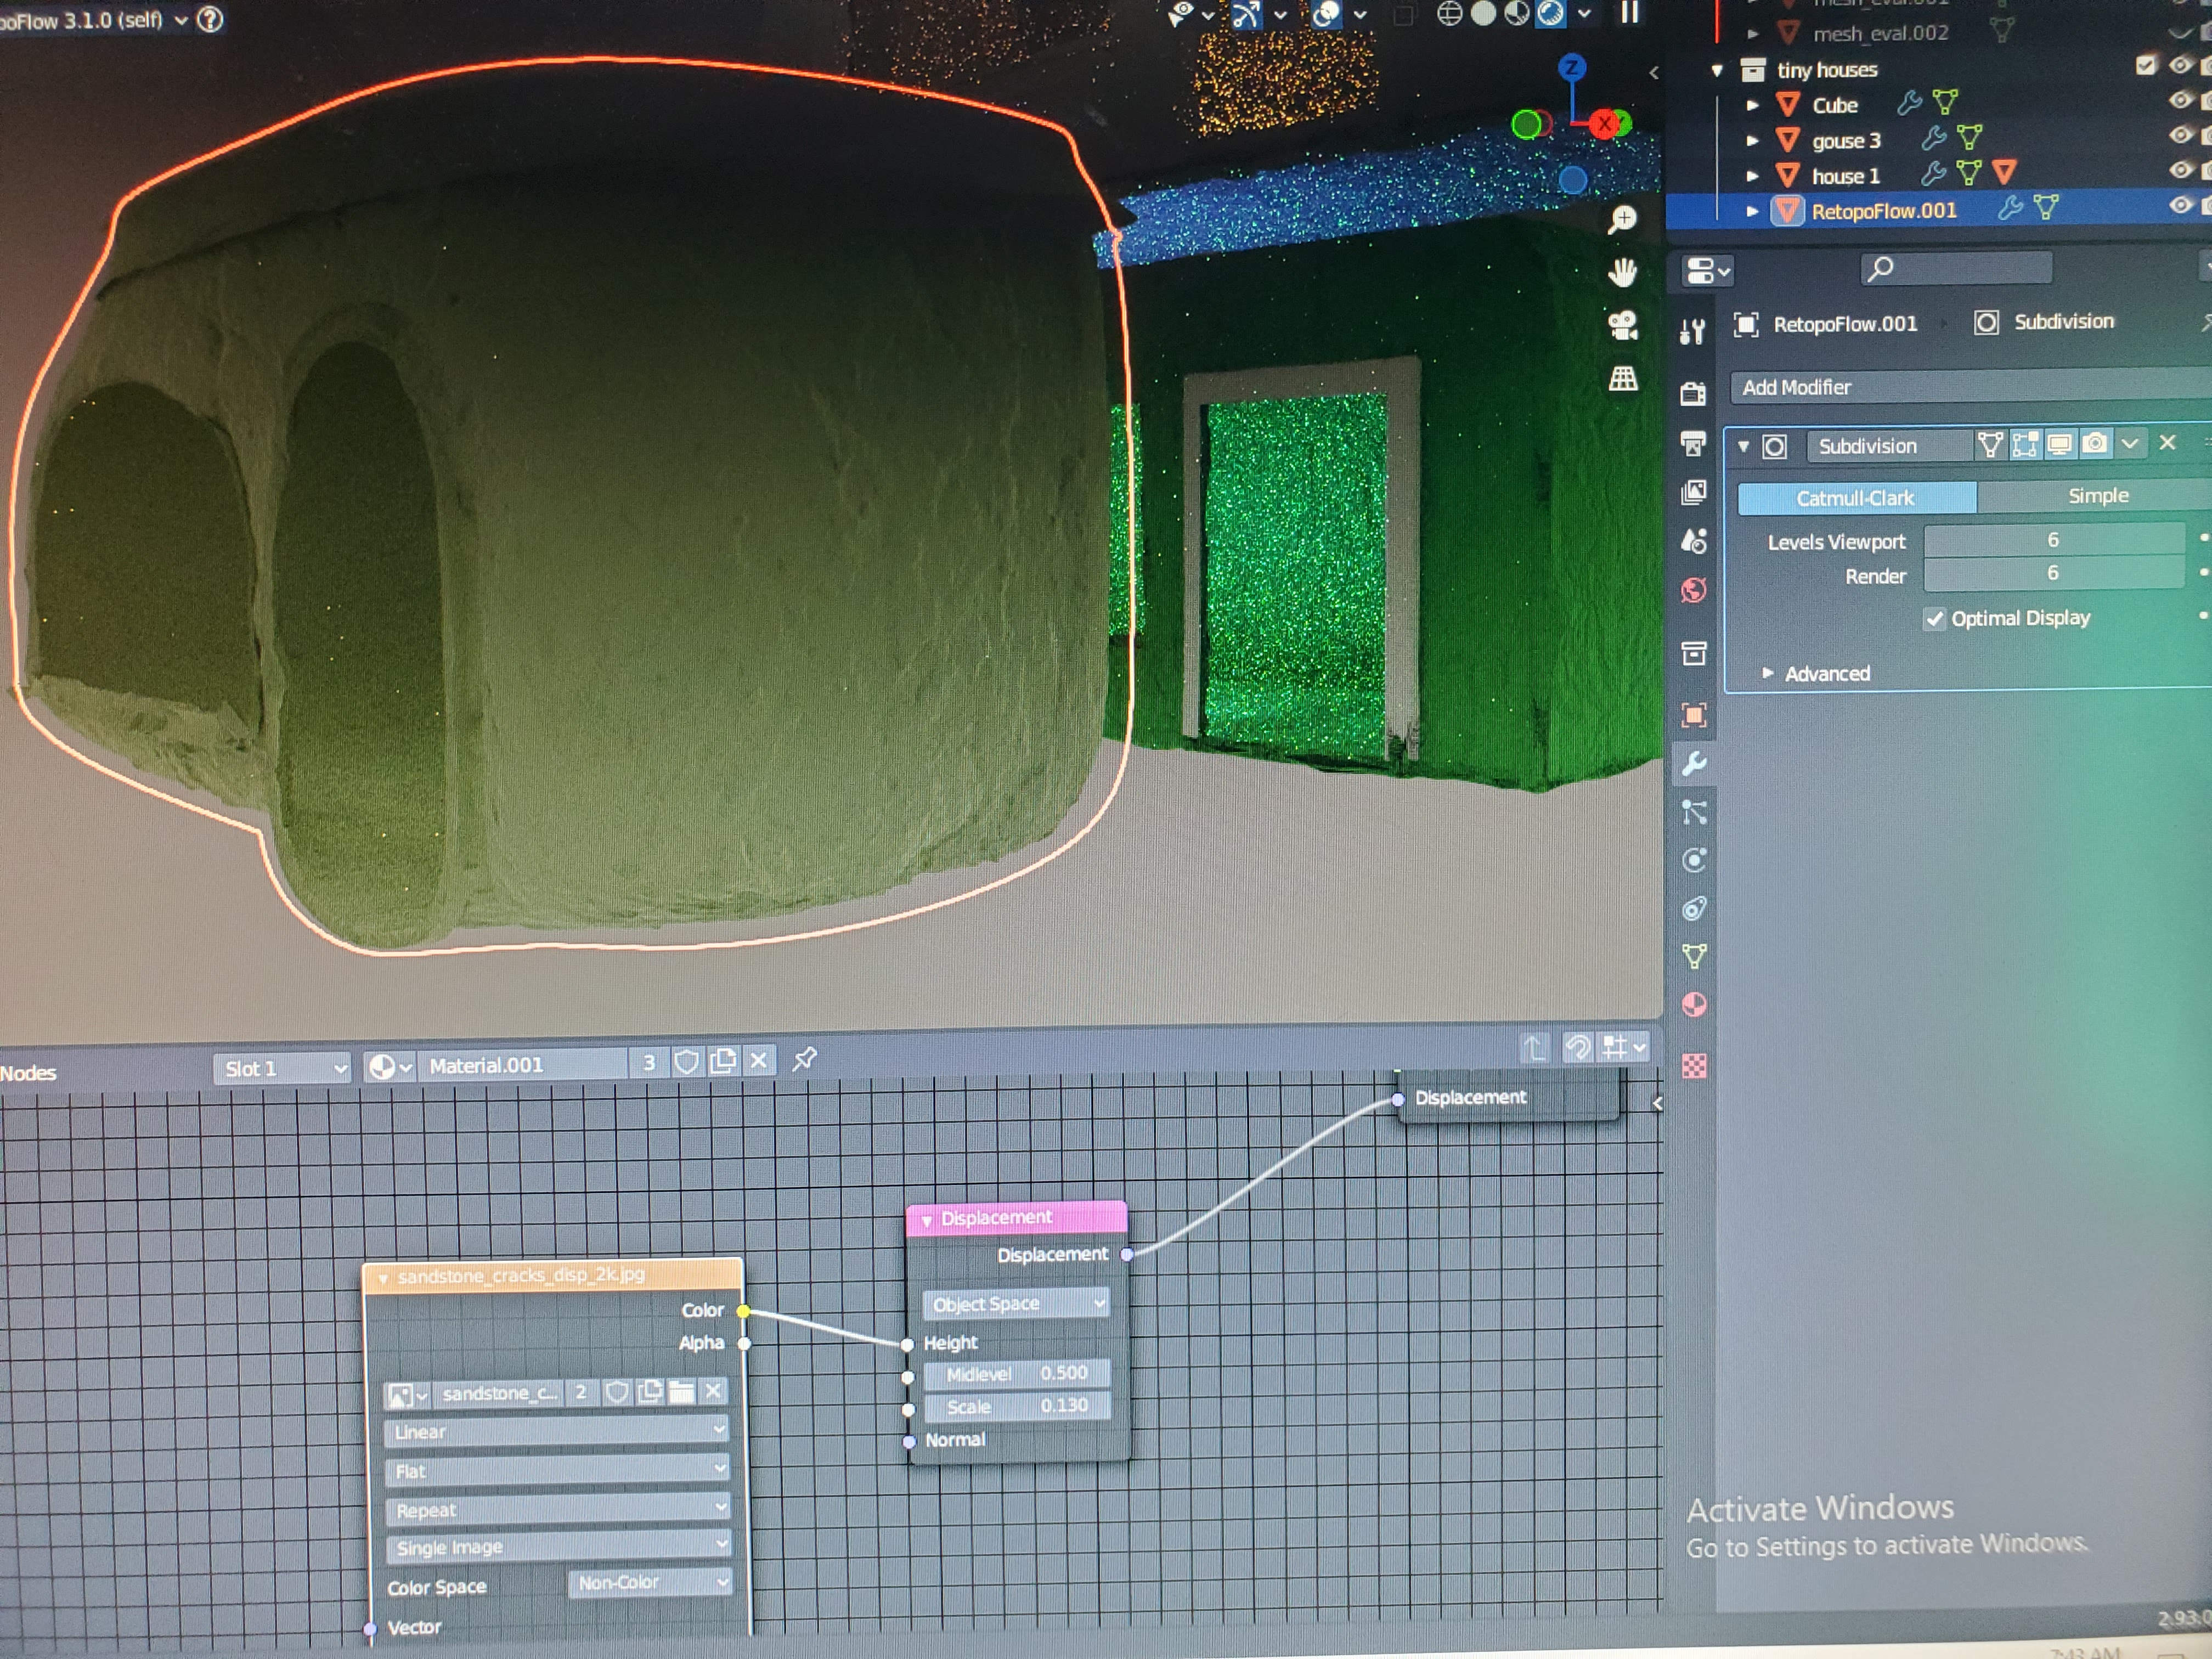
Task: Open the Modifier properties wrench tab
Action: coord(1694,765)
